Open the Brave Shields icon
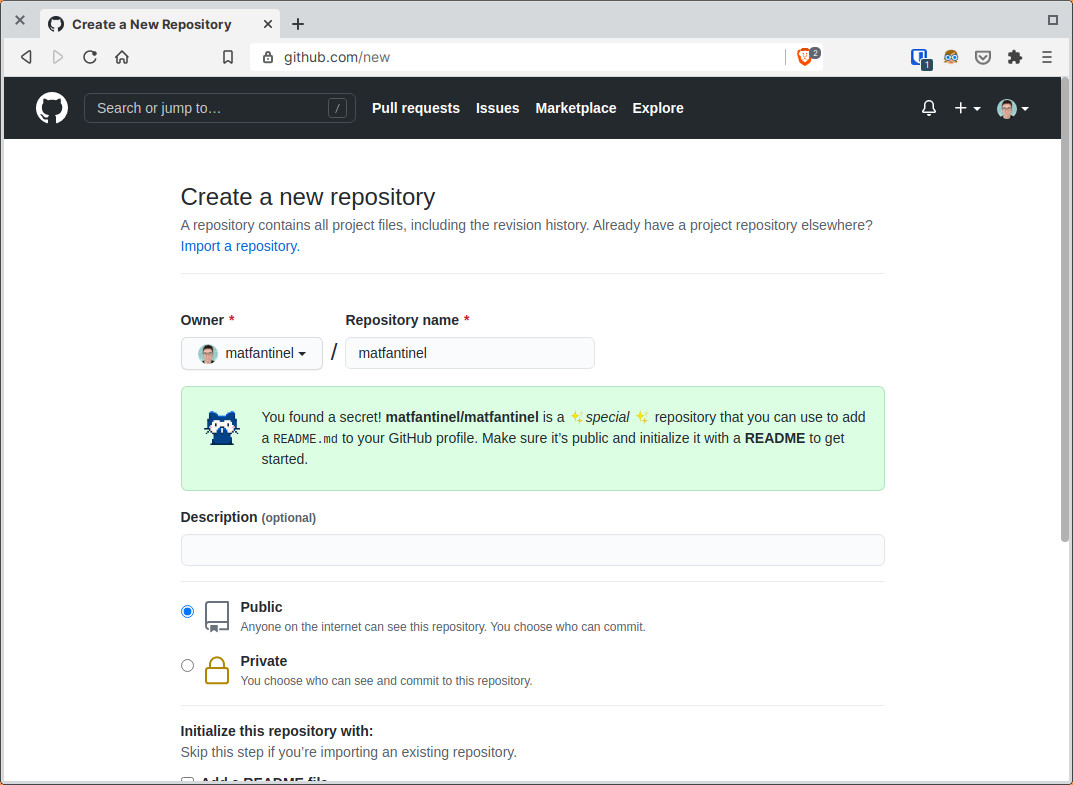This screenshot has height=785, width=1073. [x=806, y=57]
